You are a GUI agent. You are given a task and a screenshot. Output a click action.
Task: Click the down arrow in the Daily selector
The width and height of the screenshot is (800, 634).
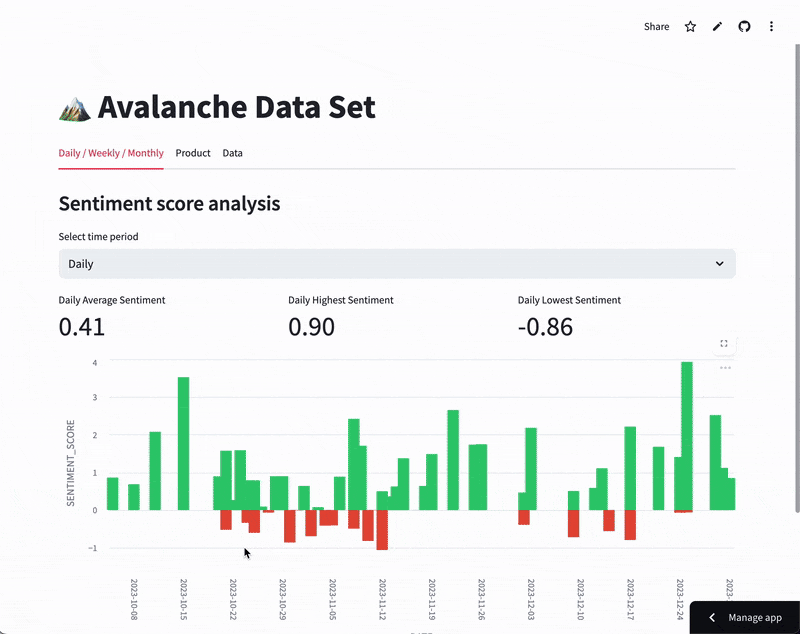719,264
